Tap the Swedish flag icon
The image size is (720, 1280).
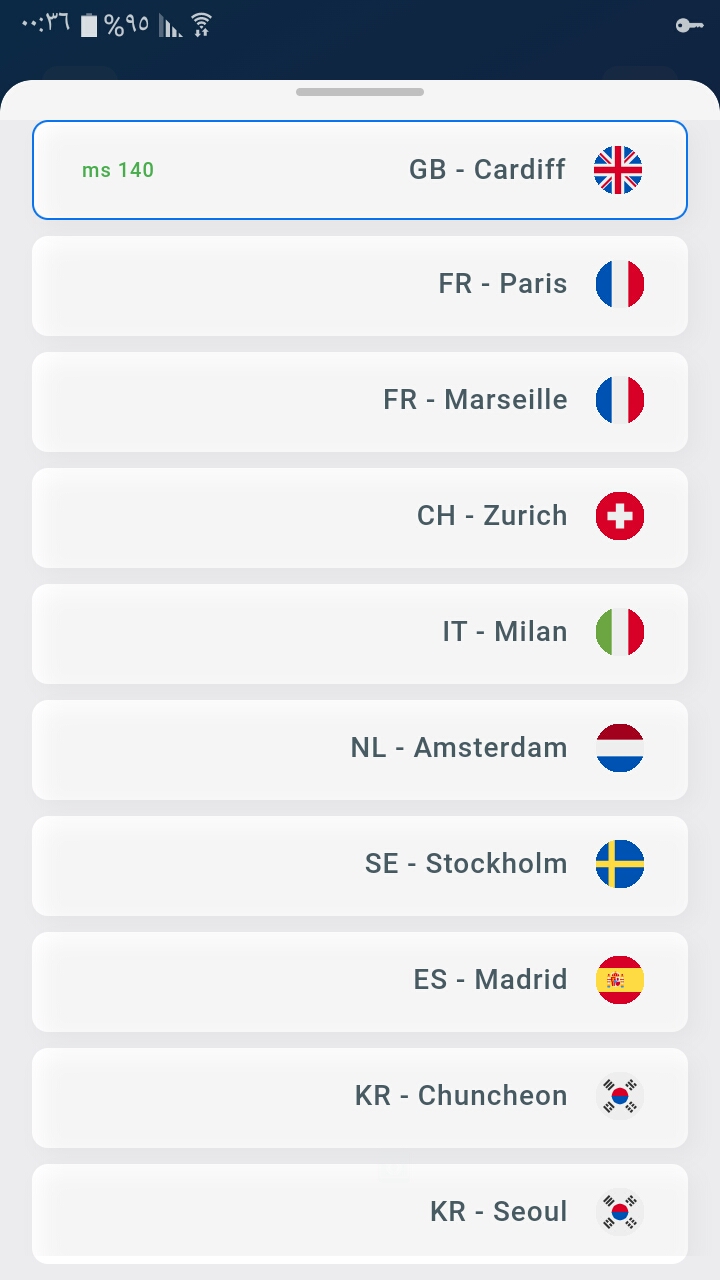coord(620,864)
